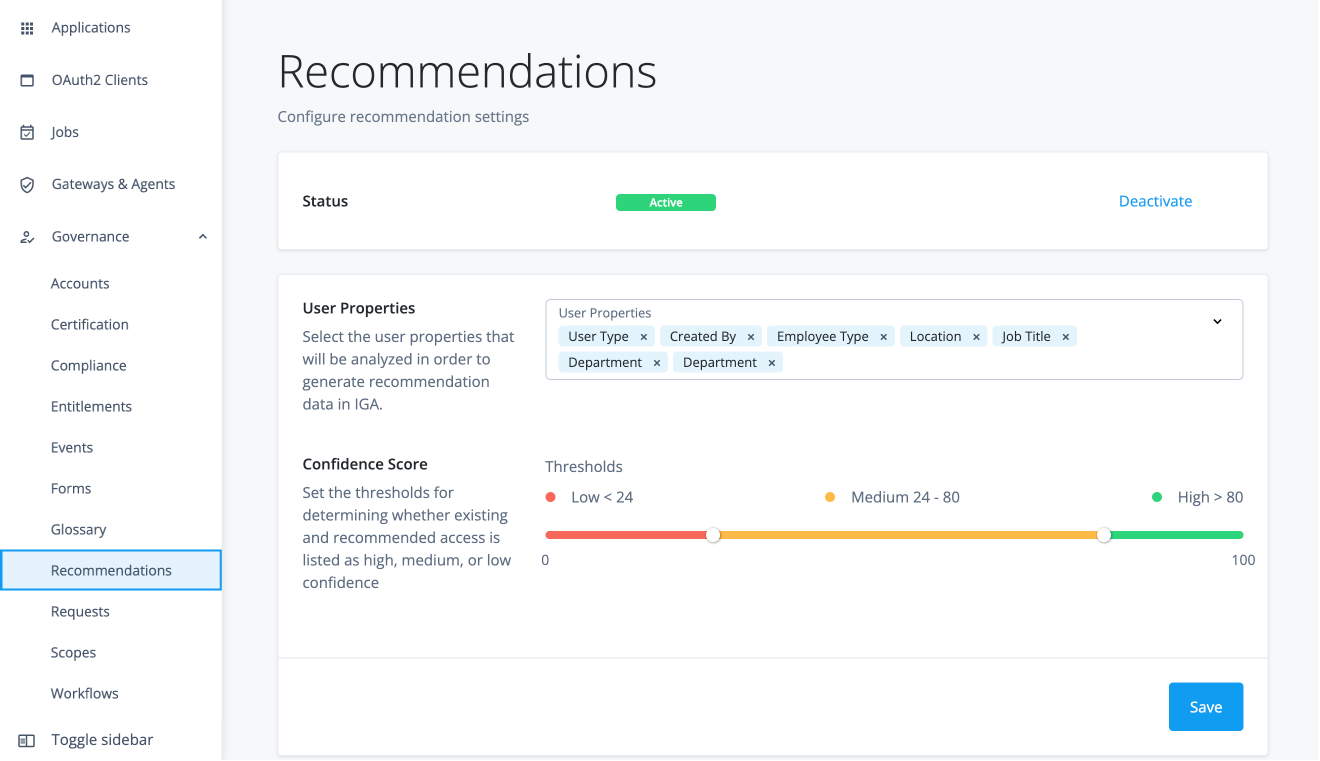The width and height of the screenshot is (1320, 761).
Task: Collapse the Governance section chevron
Action: tap(203, 236)
